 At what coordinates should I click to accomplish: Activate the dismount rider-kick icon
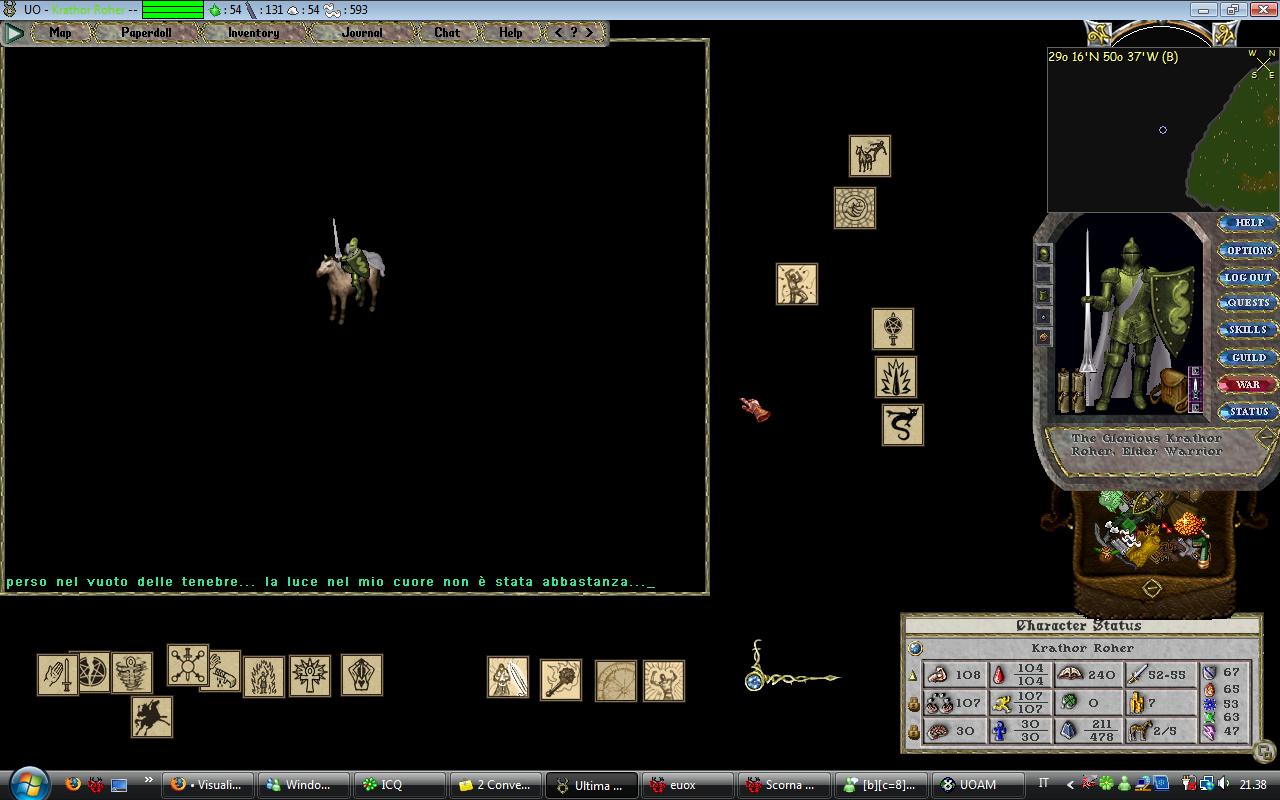point(870,156)
